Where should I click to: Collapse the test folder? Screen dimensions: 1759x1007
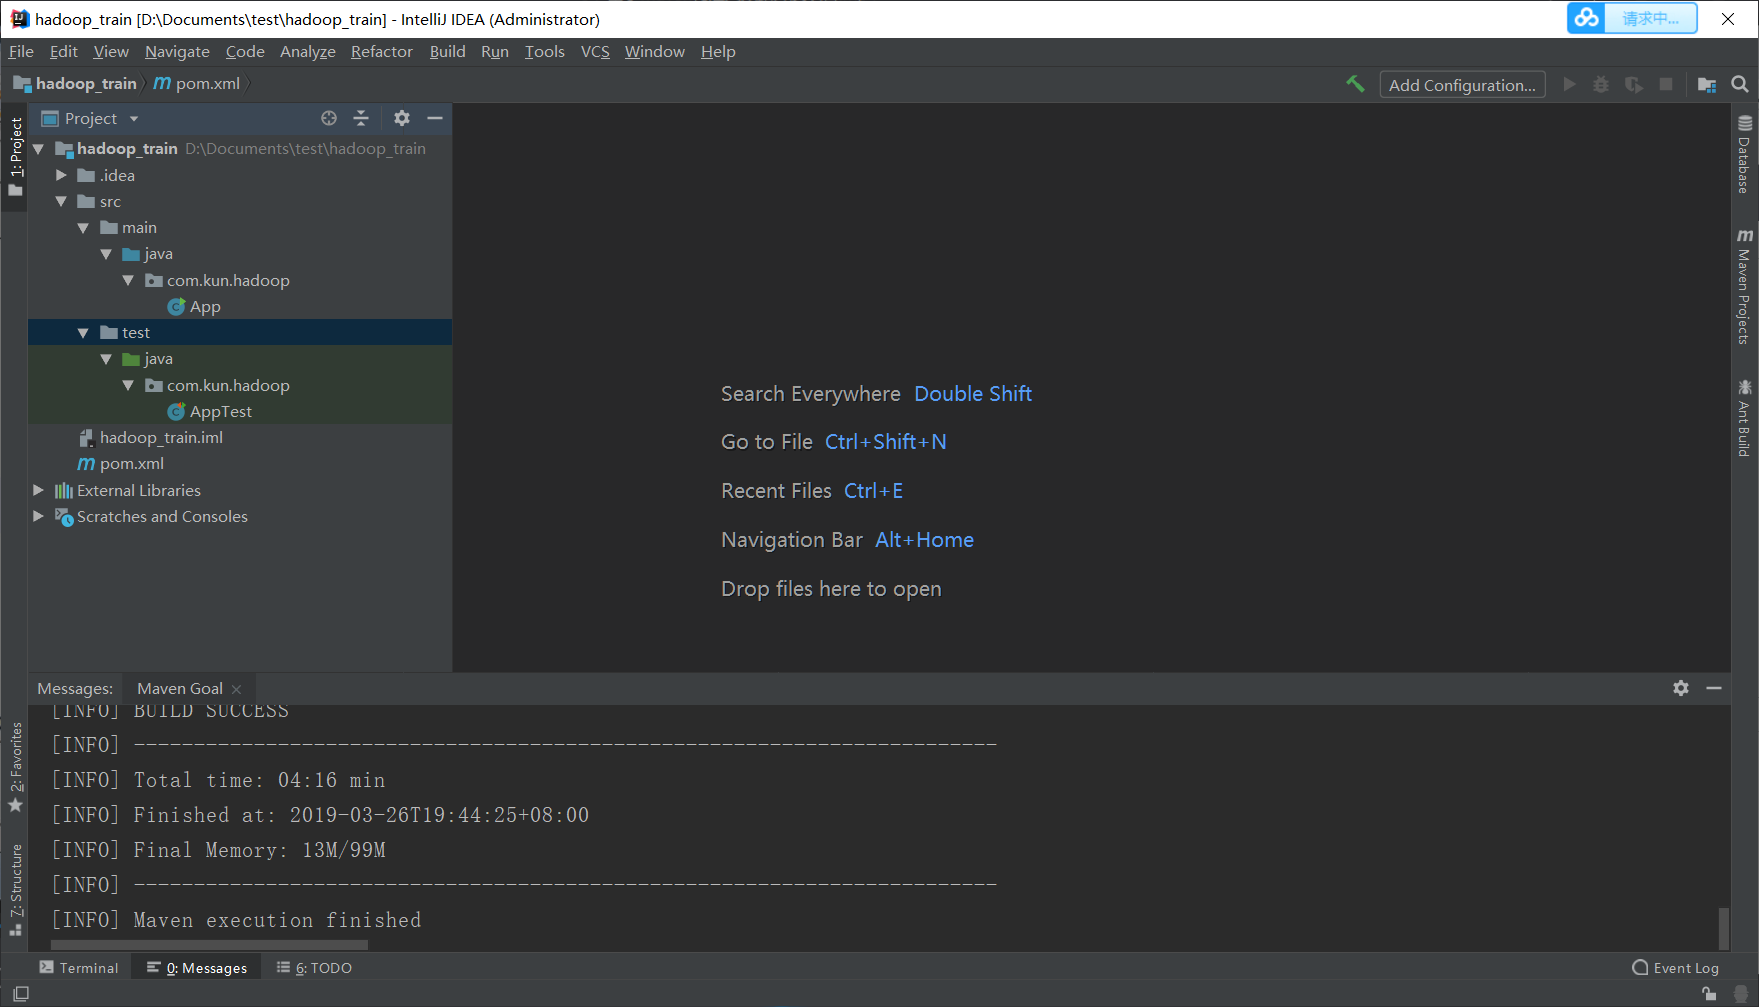pos(83,333)
